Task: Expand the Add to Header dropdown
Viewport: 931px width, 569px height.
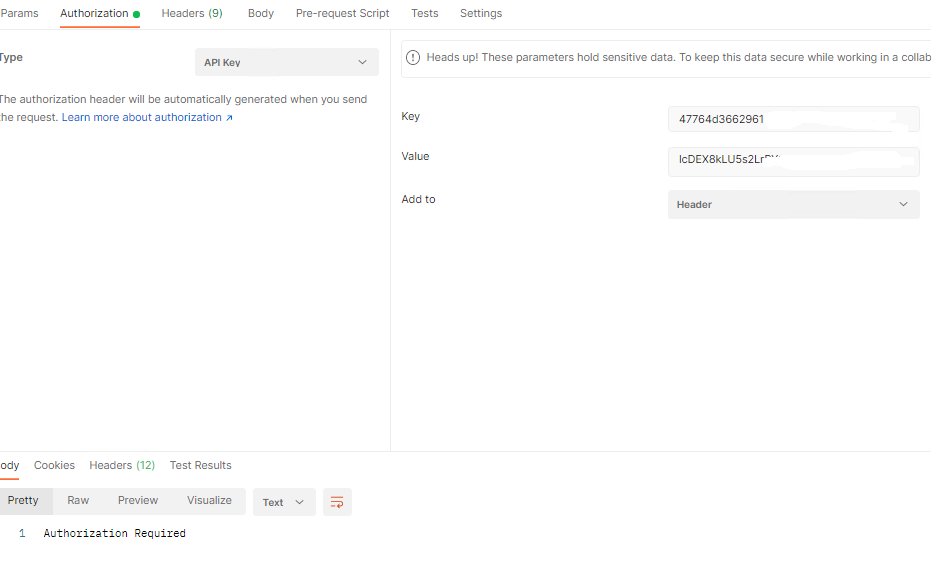Action: click(793, 204)
